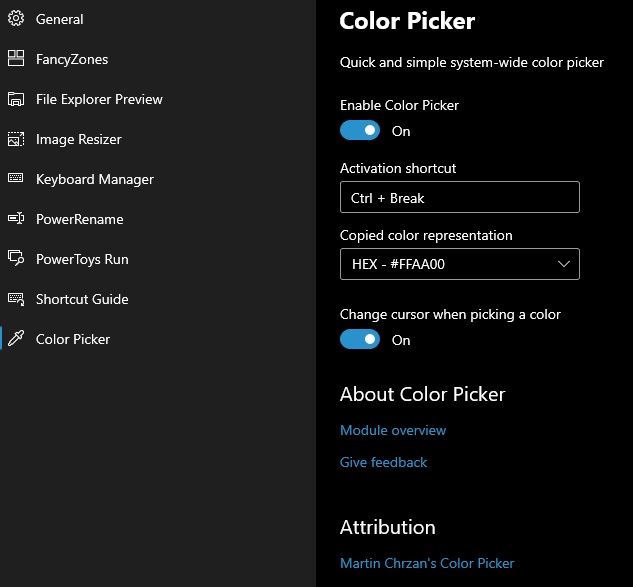Click the PowerToys Run magnifier icon
This screenshot has width=633, height=587.
click(16, 259)
